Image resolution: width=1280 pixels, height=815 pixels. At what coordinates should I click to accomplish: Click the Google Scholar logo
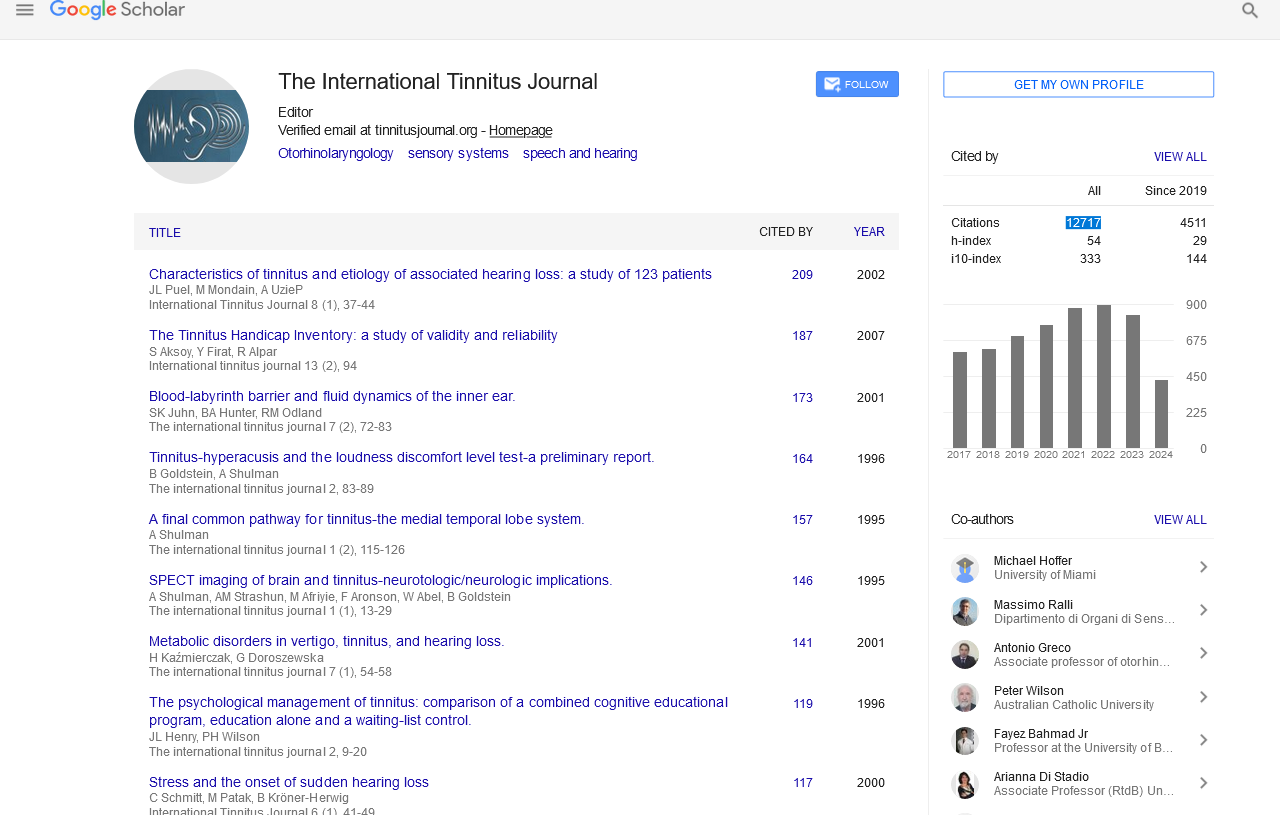(117, 10)
